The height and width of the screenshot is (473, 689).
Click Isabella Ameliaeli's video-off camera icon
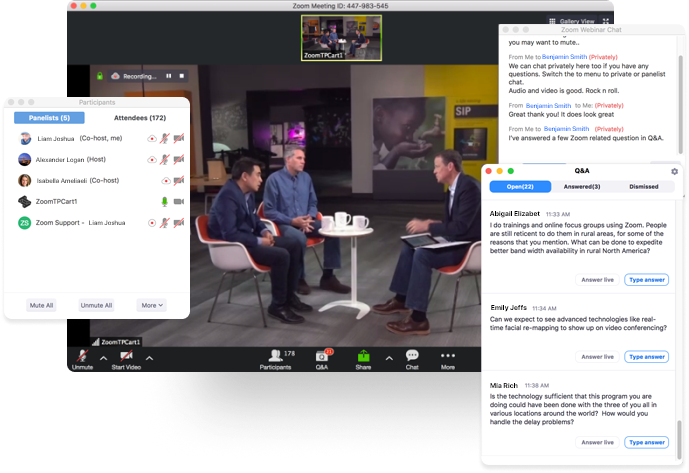[178, 180]
